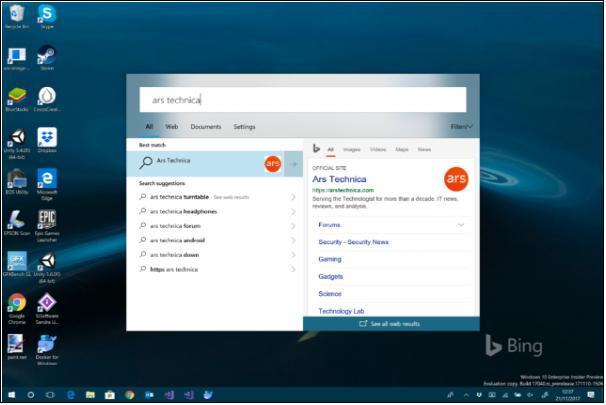Select the Unity shortcut beside GFXBench GL
Screen dimensions: 606x405
click(x=47, y=267)
